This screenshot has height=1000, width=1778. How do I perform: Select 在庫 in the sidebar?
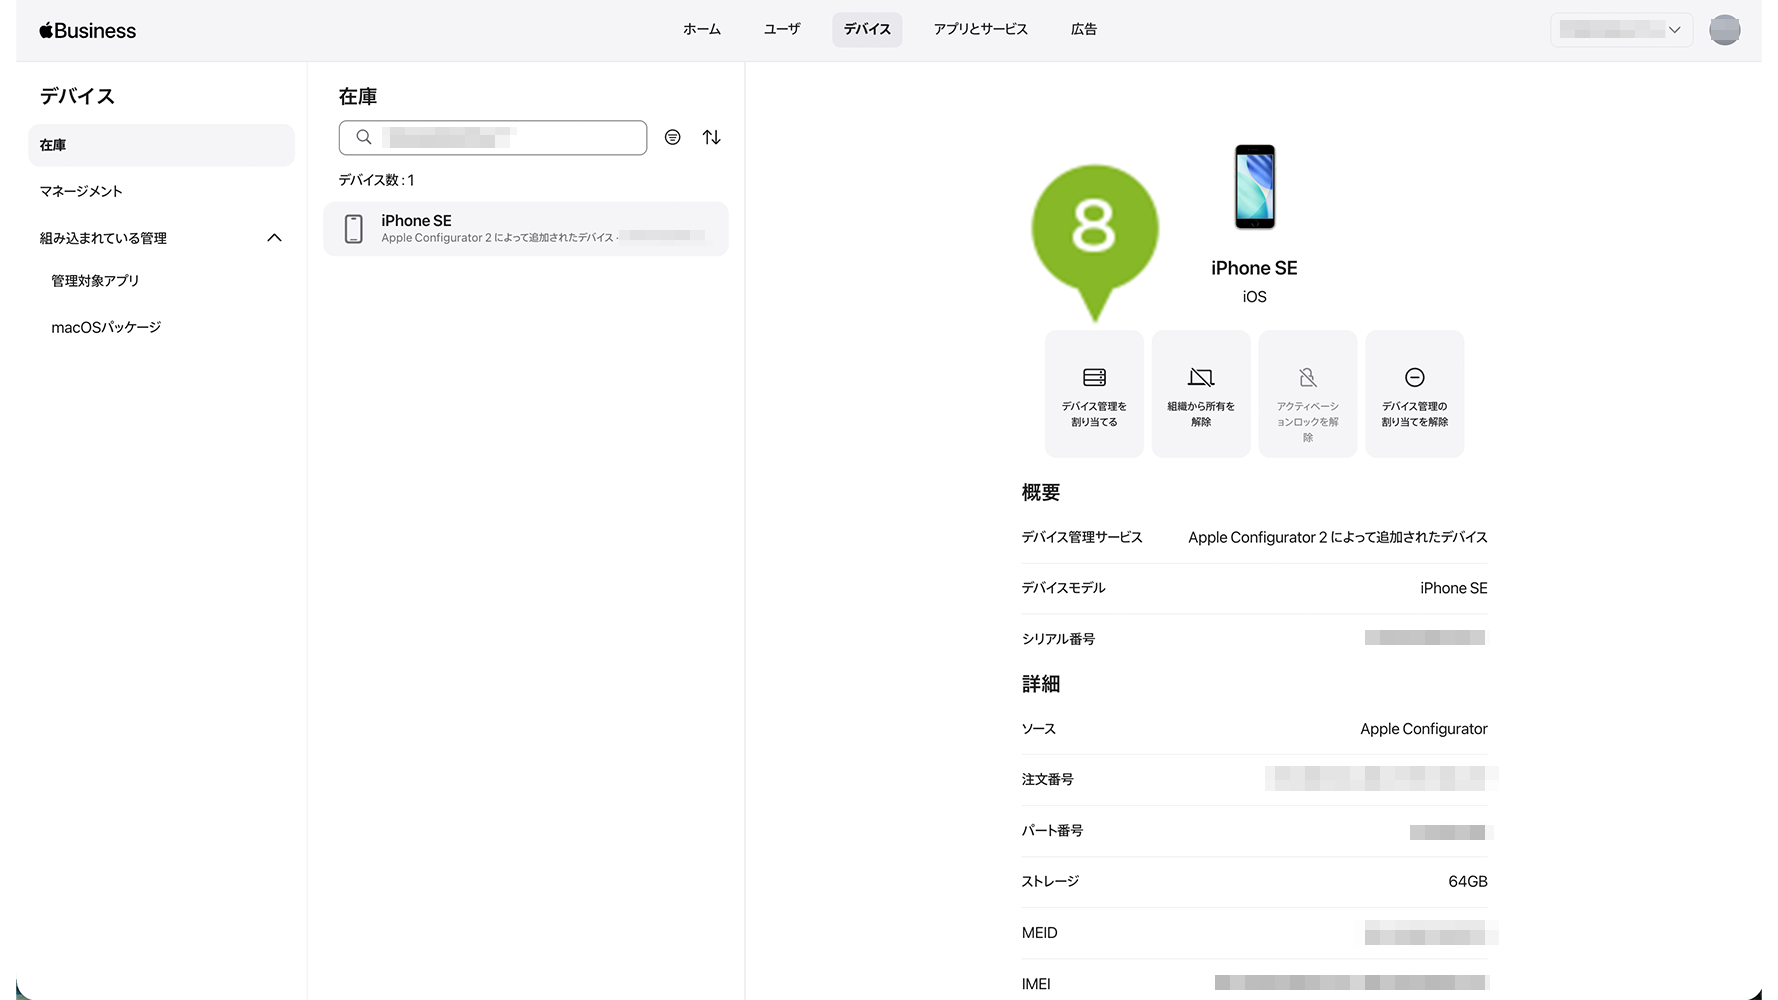point(161,145)
